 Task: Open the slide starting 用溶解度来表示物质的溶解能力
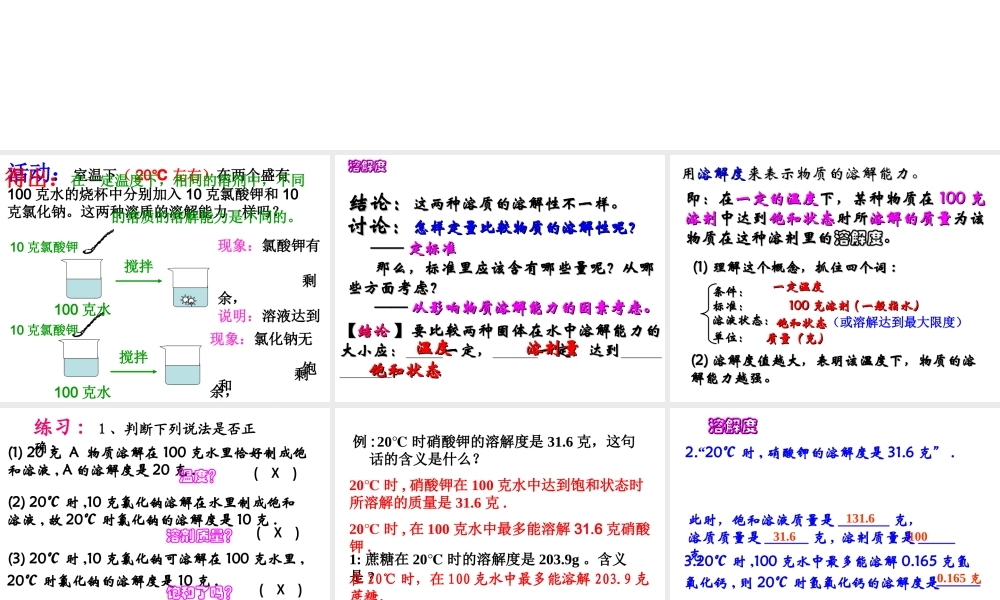[835, 278]
